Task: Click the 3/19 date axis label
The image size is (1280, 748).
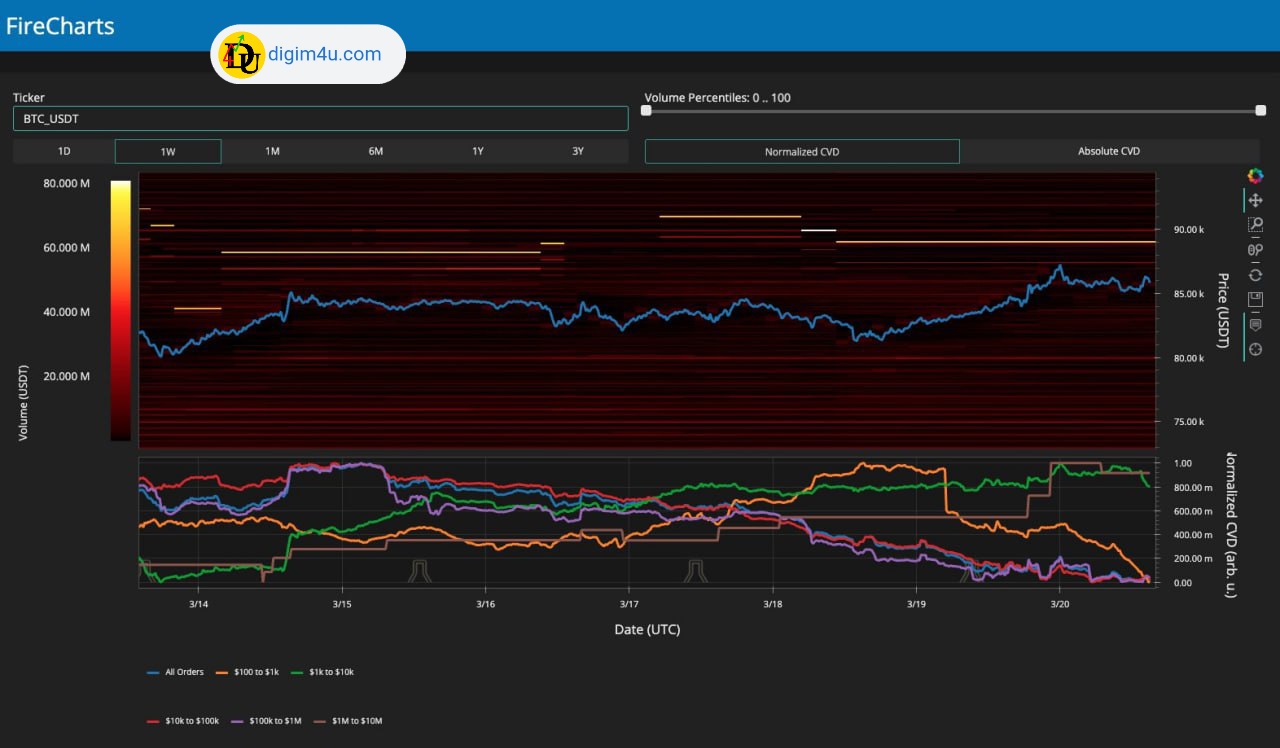Action: [916, 604]
